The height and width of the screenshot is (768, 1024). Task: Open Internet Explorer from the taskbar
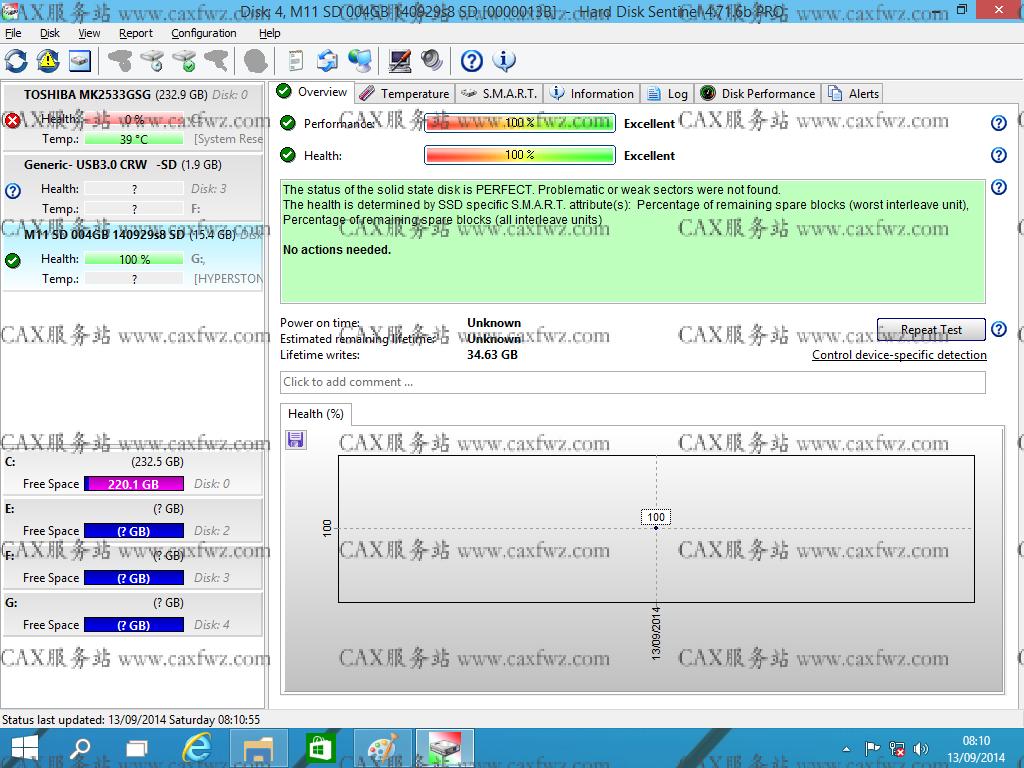(199, 748)
